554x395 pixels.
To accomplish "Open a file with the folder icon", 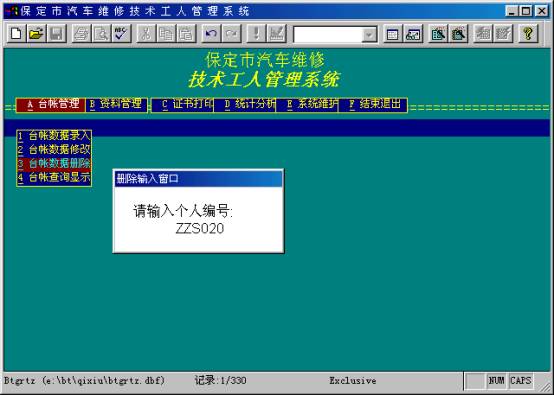I will 36,34.
